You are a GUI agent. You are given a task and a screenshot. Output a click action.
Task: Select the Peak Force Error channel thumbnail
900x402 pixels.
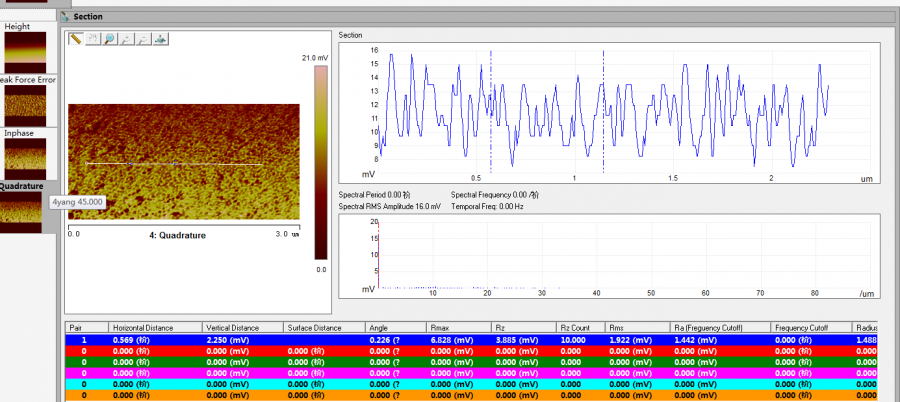[24, 104]
